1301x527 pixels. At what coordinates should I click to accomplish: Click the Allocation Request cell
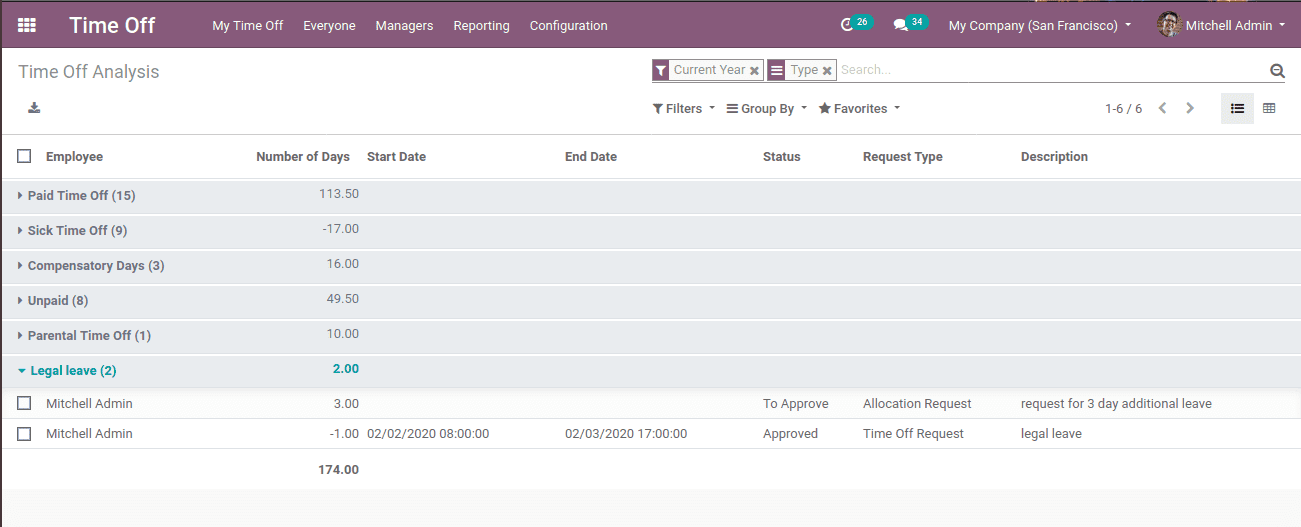click(x=917, y=404)
